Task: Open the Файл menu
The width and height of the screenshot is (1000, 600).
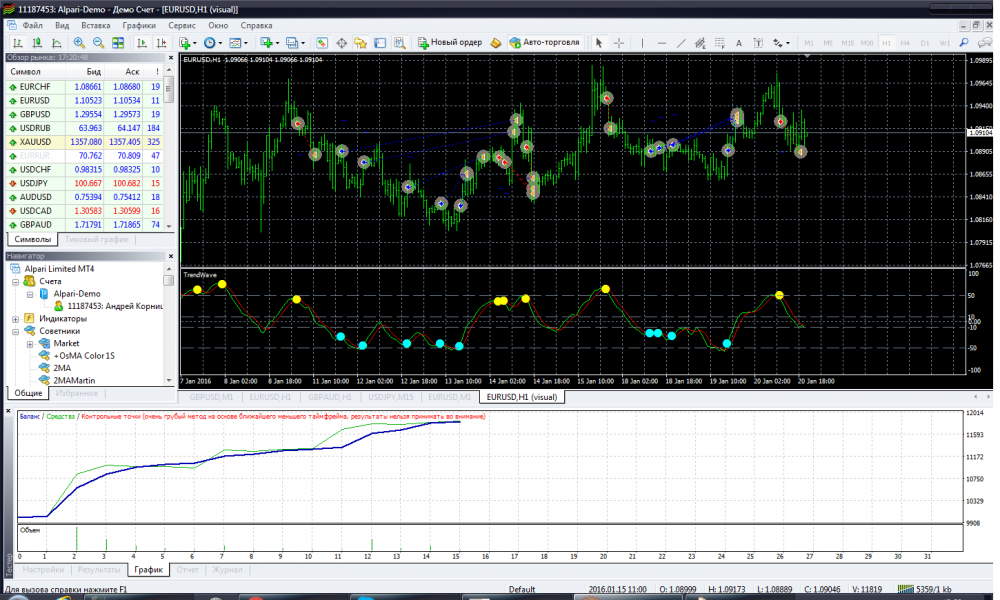Action: tap(32, 26)
